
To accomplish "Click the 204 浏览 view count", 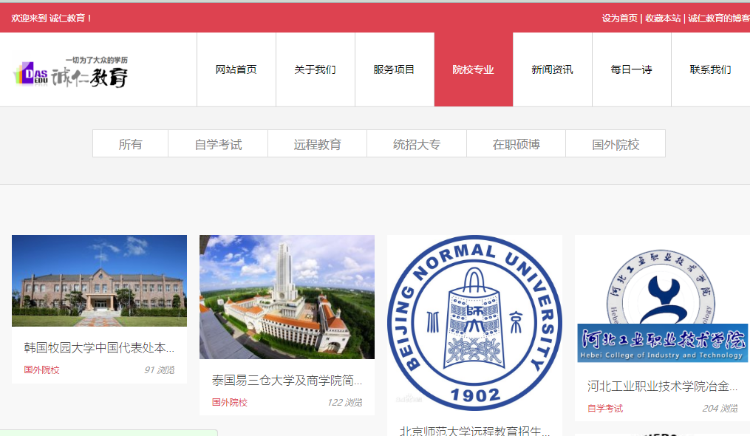I will point(720,408).
